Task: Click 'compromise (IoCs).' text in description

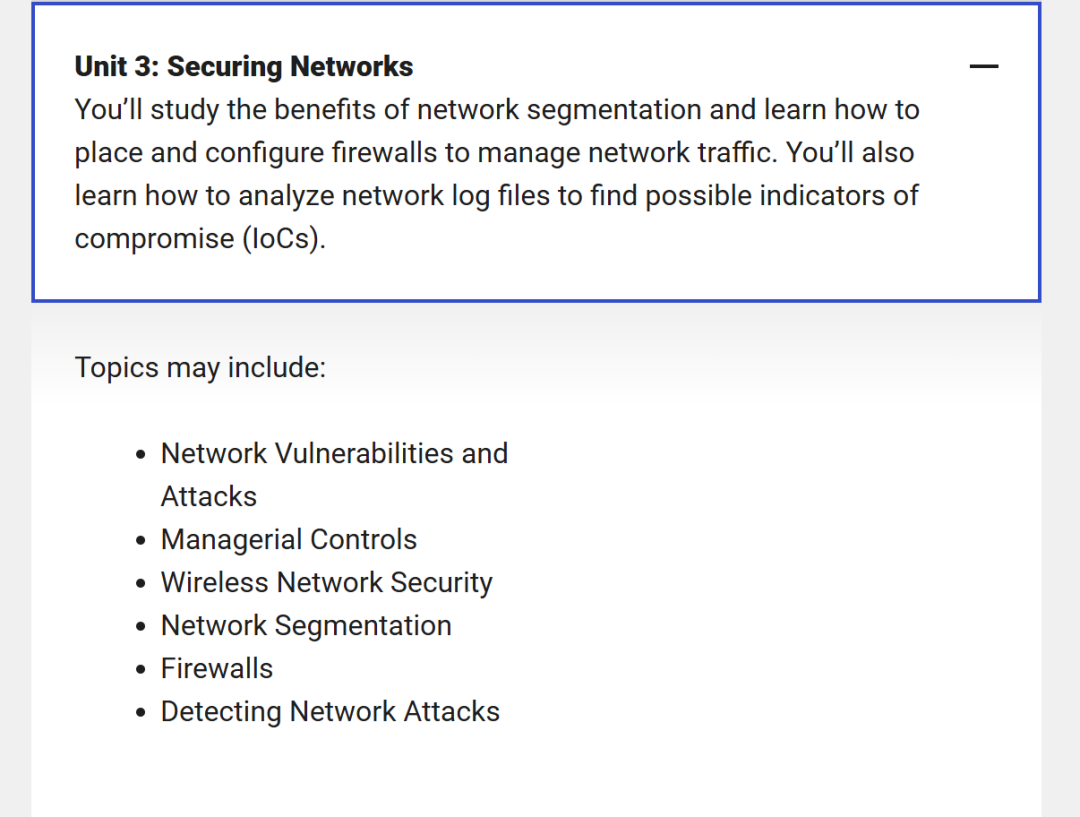Action: pyautogui.click(x=200, y=239)
